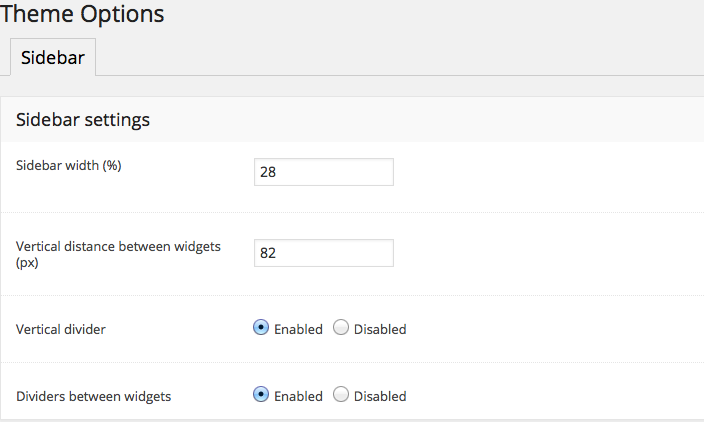The width and height of the screenshot is (704, 422).
Task: Click the "Sidebar settings" section header
Action: (x=83, y=120)
